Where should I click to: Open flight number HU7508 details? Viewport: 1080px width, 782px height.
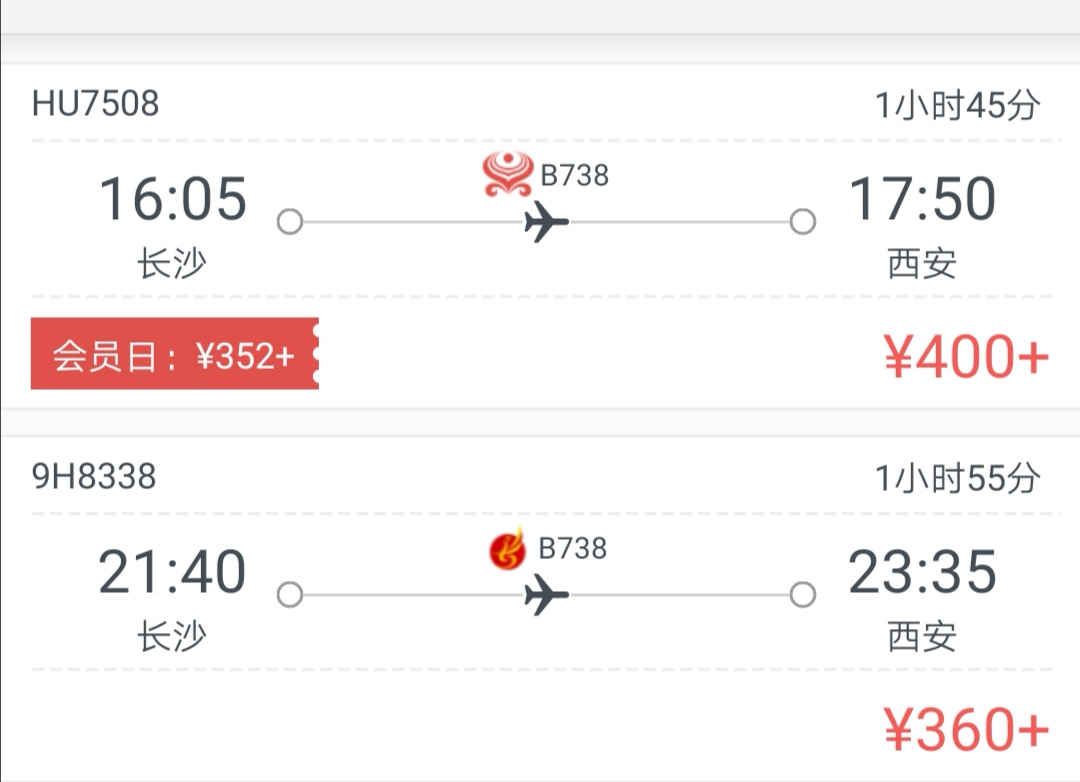point(95,103)
